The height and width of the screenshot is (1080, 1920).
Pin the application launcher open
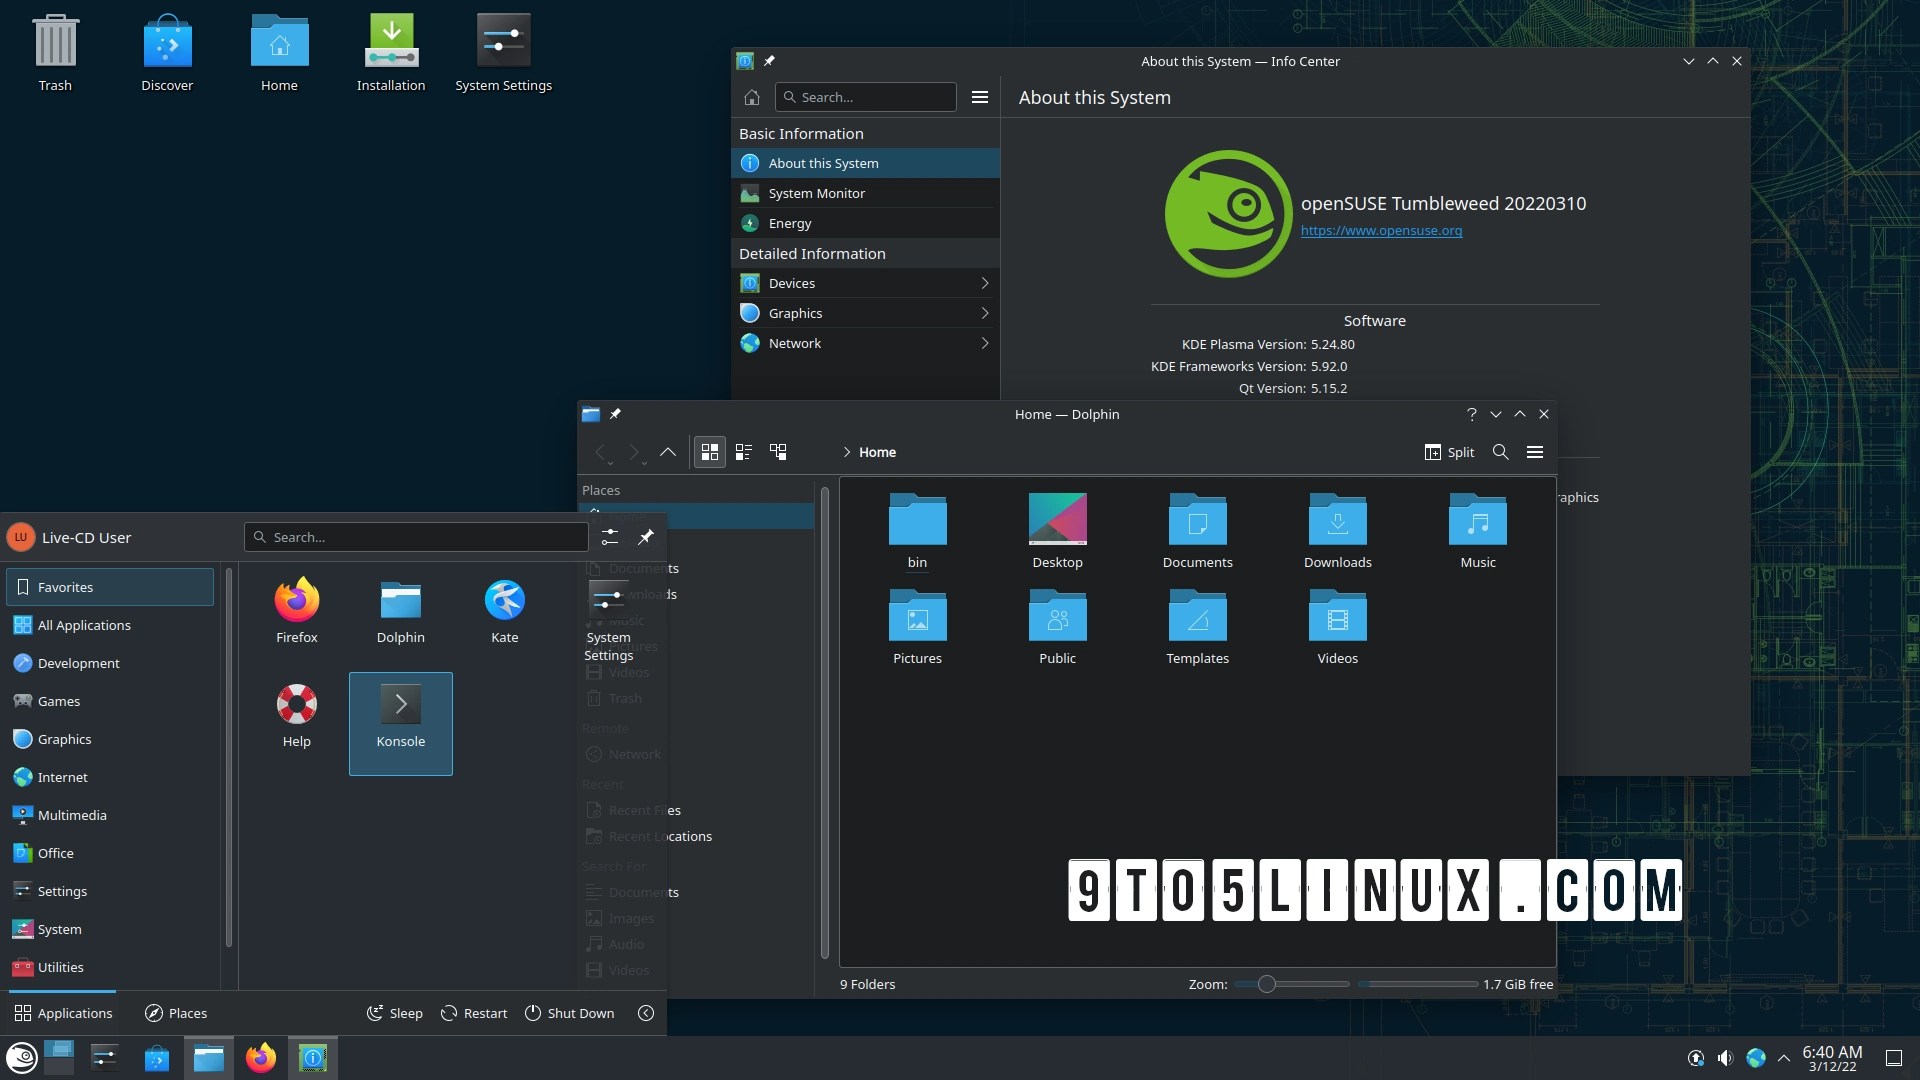point(646,537)
